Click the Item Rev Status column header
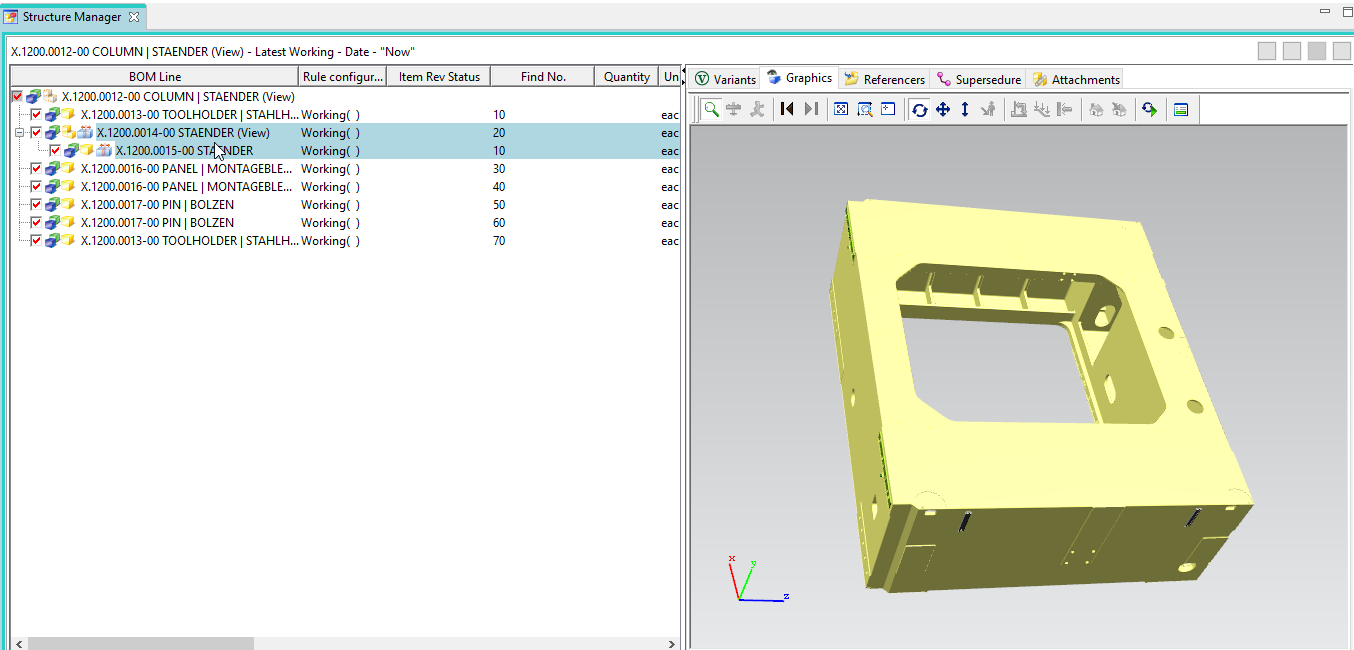Image resolution: width=1354 pixels, height=650 pixels. 439,77
